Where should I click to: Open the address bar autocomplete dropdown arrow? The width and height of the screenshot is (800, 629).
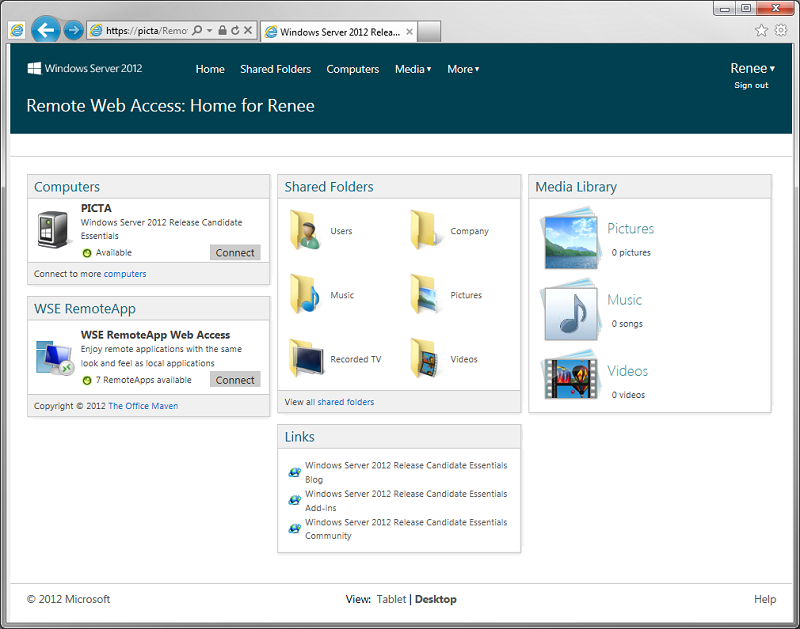pos(209,31)
